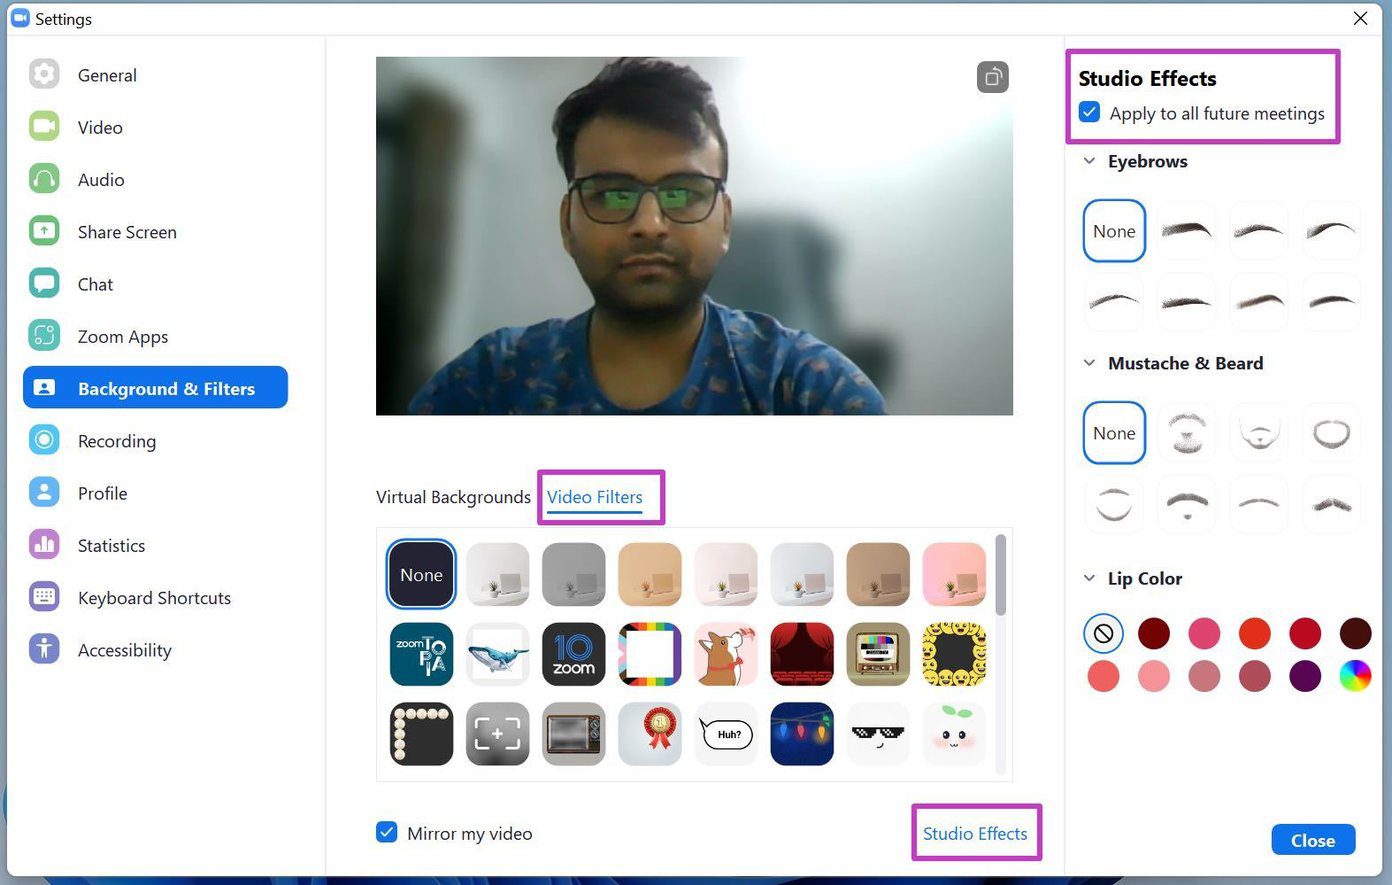
Task: Select the rainbow frame video filter
Action: click(650, 654)
